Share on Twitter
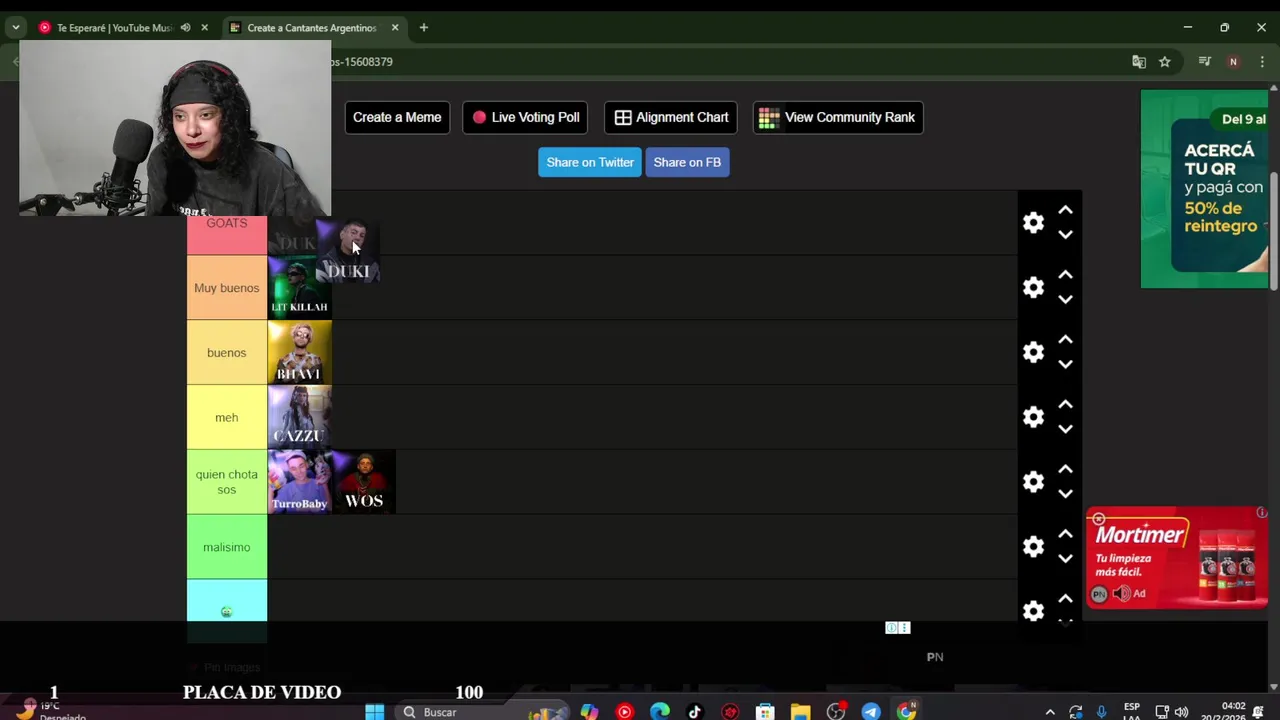This screenshot has width=1280, height=720. tap(590, 162)
